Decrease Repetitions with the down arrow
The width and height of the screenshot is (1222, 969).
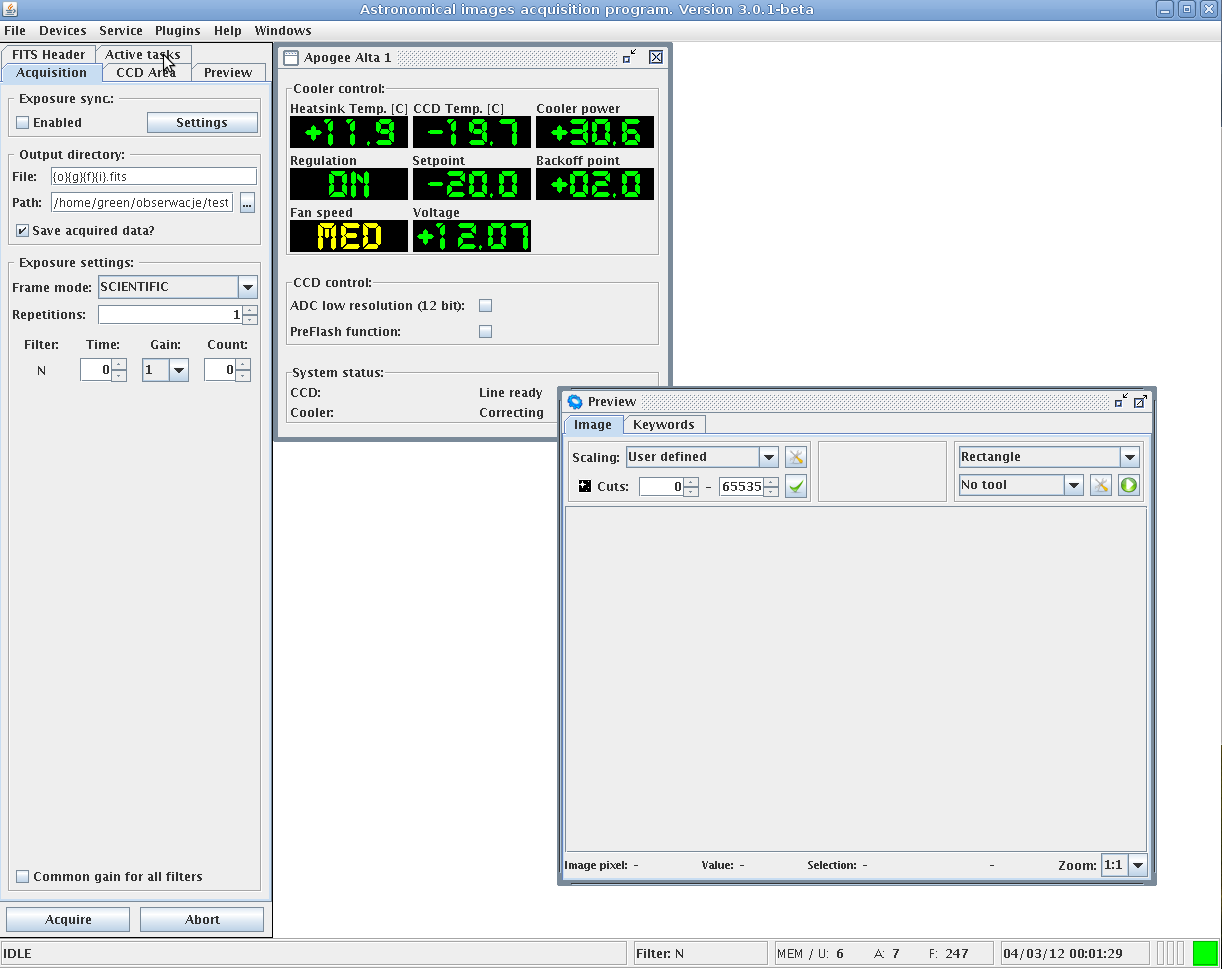(249, 320)
